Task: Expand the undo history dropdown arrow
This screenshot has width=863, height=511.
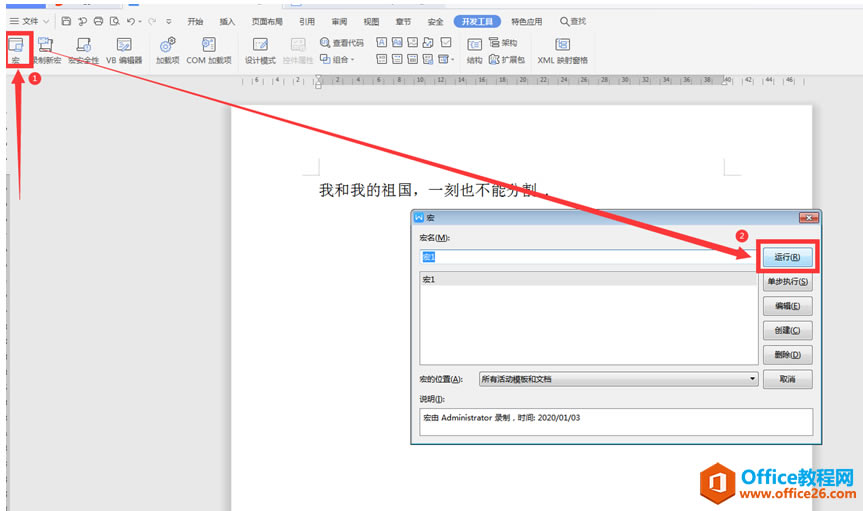Action: click(140, 21)
